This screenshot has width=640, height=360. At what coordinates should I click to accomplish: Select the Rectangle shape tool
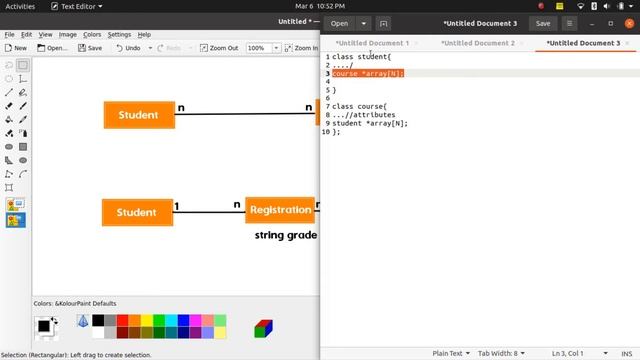[x=23, y=147]
